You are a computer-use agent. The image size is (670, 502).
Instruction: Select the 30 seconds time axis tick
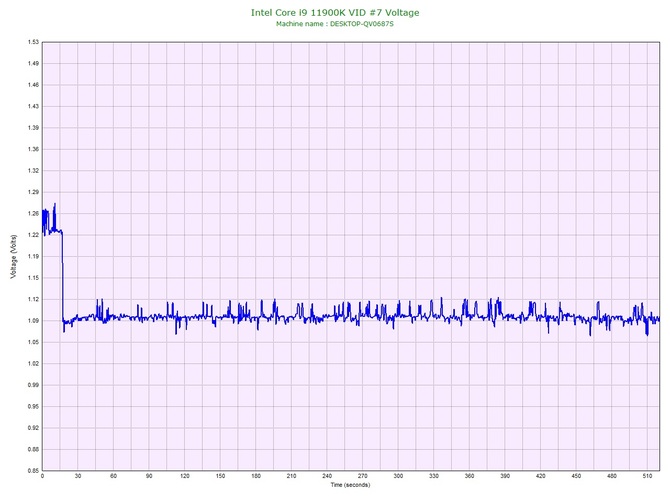[78, 477]
